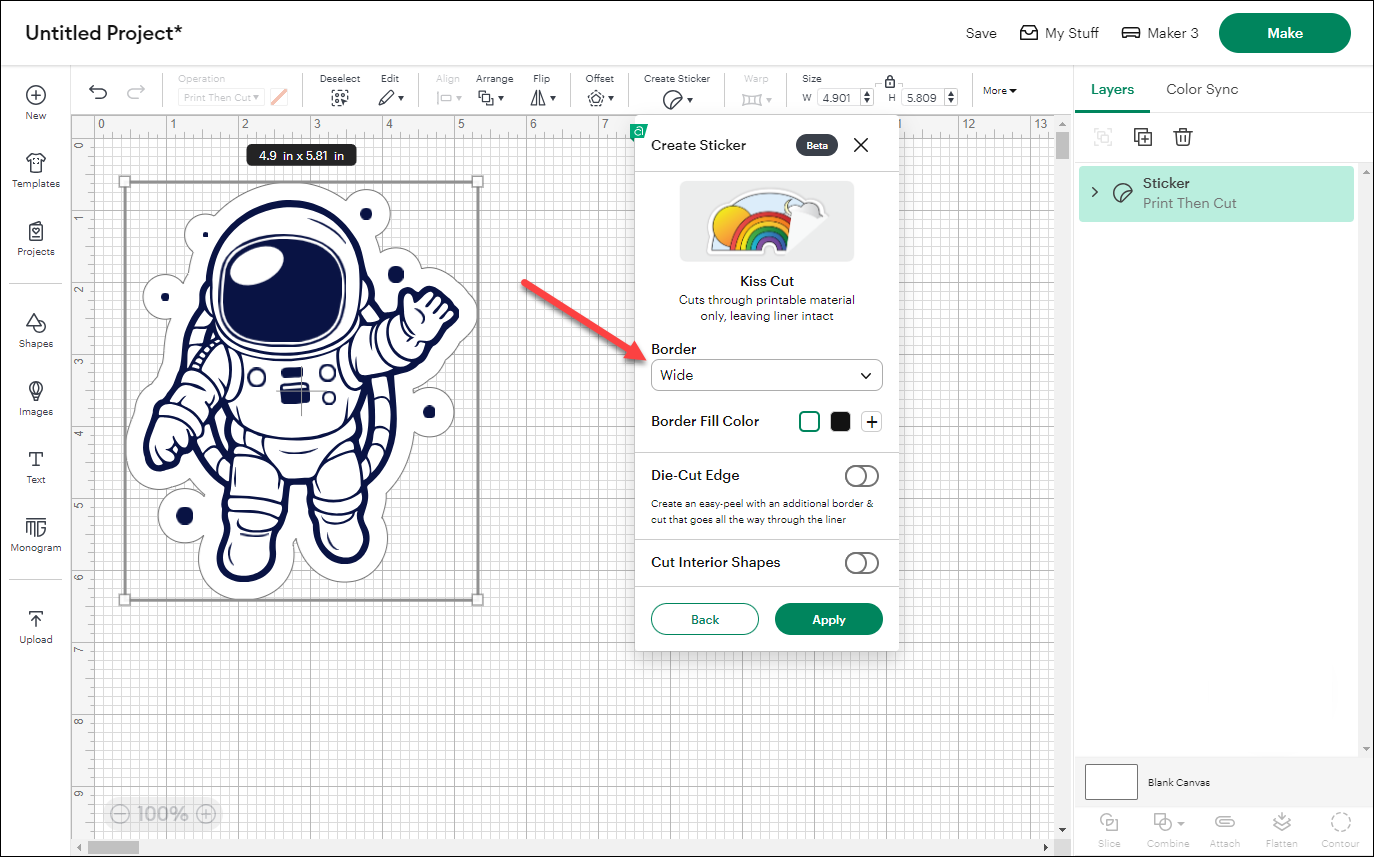Toggle the size aspect ratio lock

coord(889,81)
